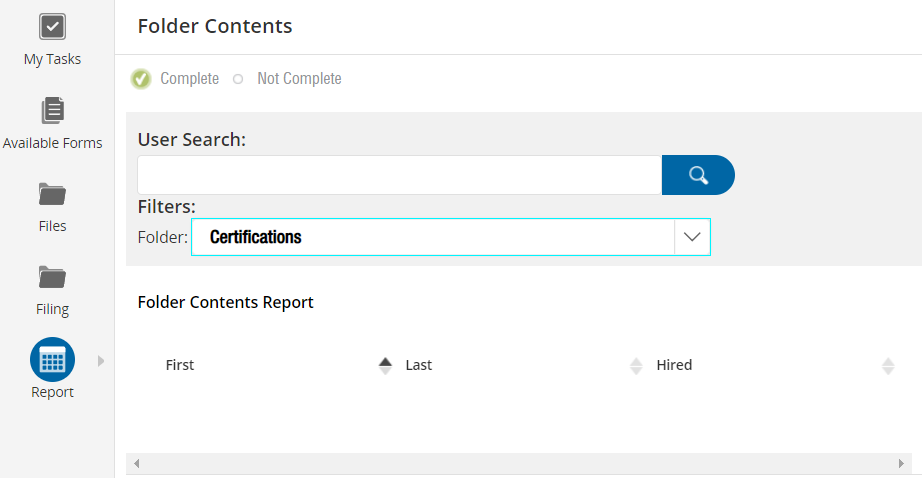
Task: Expand the Report submenu arrow
Action: pos(101,361)
